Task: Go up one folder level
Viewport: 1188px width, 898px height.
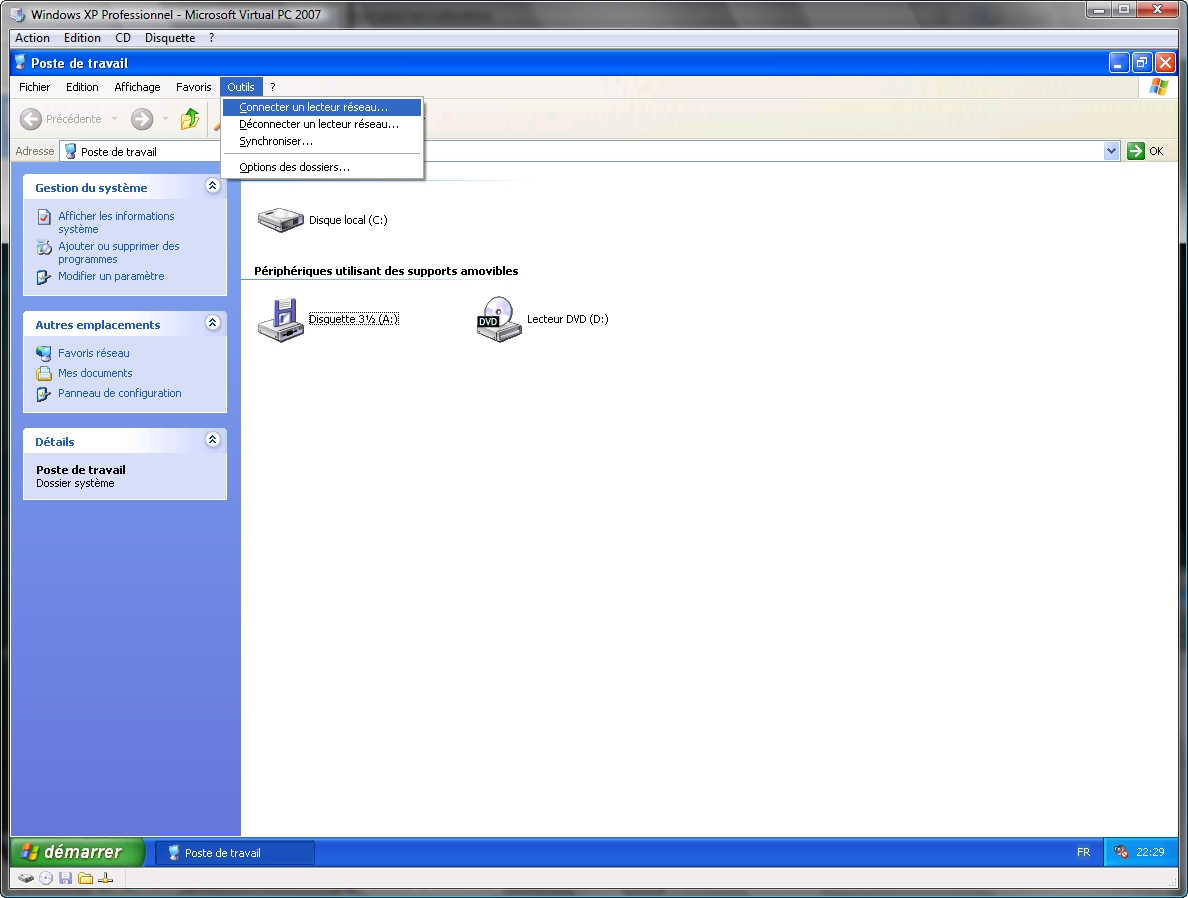Action: pyautogui.click(x=189, y=119)
